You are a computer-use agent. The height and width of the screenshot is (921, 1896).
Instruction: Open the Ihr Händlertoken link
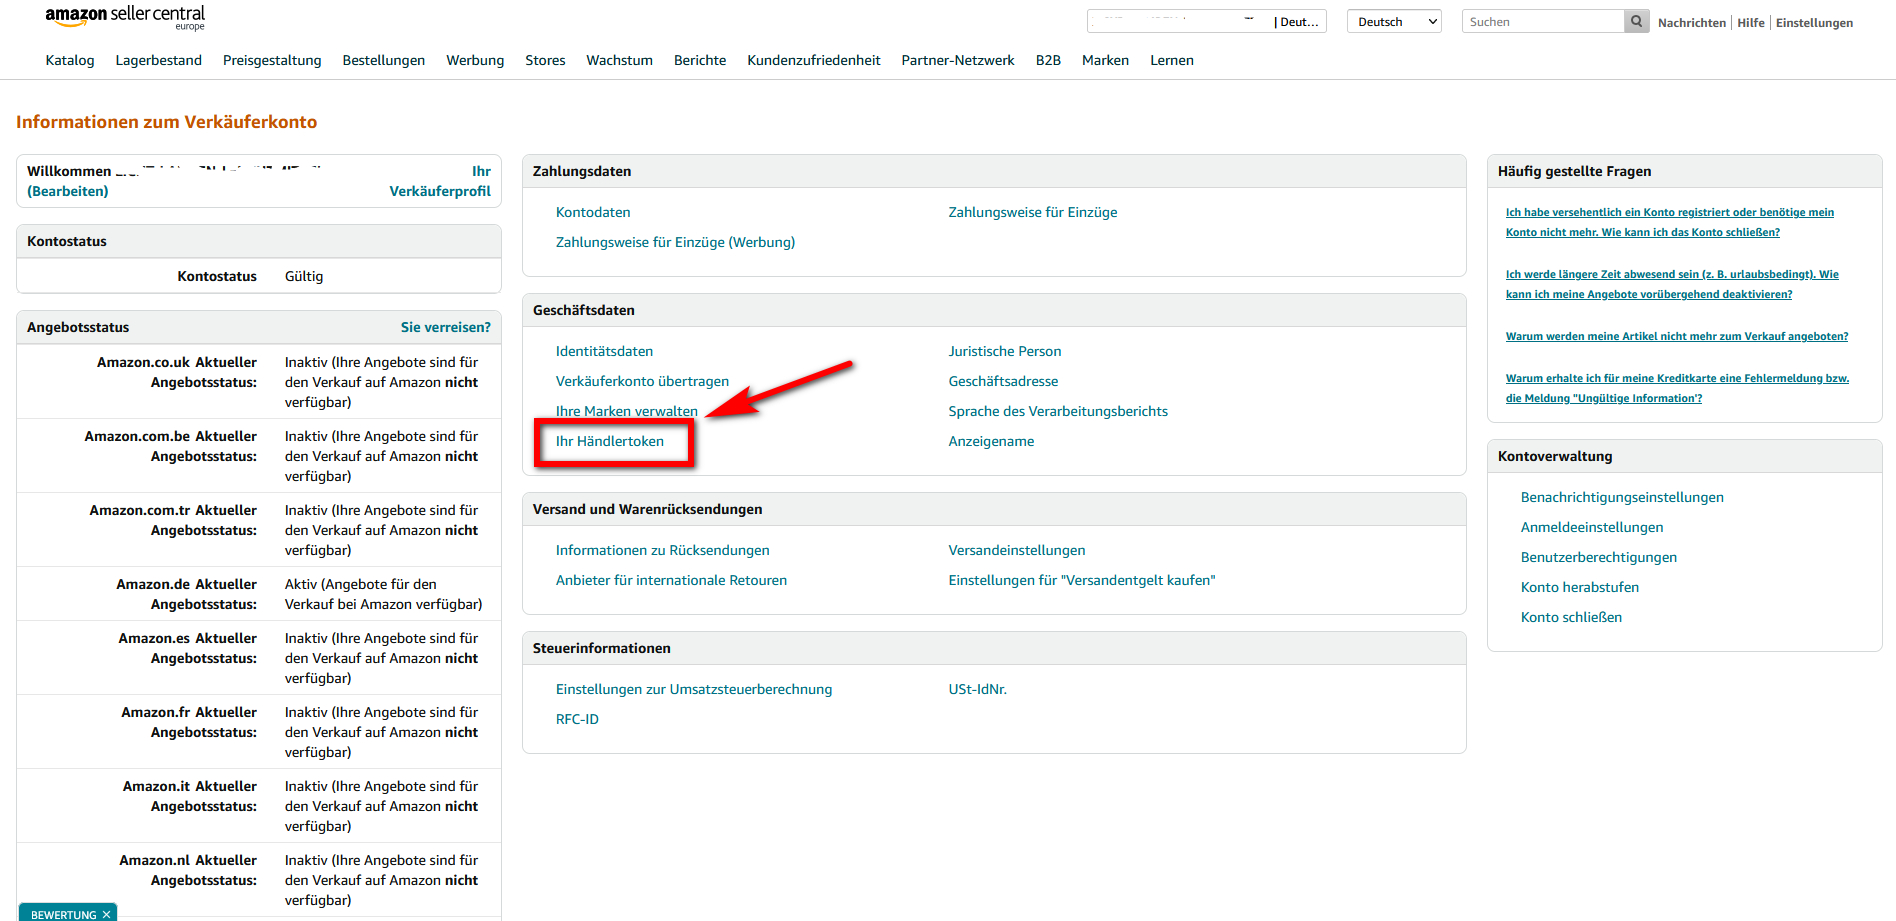point(610,441)
